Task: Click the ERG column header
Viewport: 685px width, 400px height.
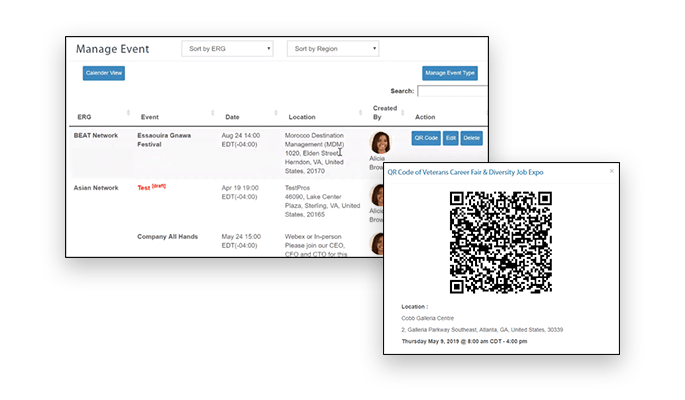Action: point(84,117)
